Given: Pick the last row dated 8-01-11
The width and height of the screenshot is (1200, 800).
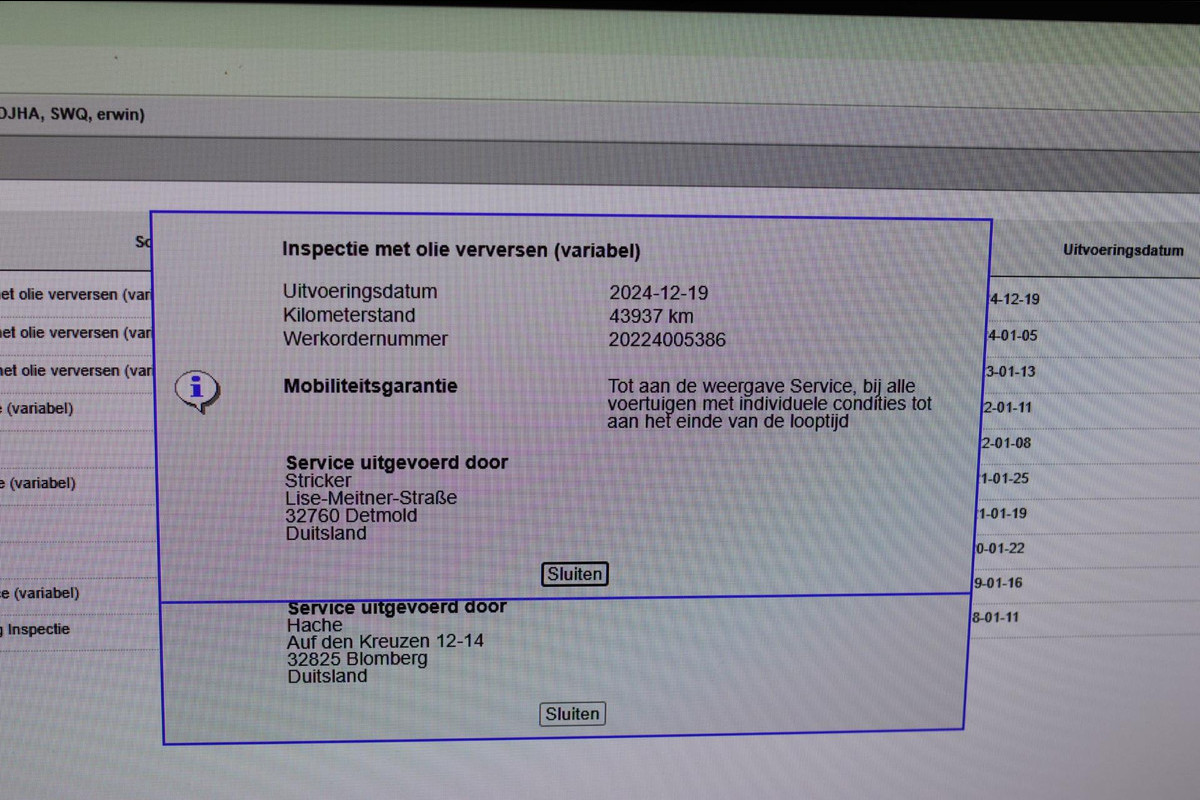Looking at the screenshot, I should 995,617.
